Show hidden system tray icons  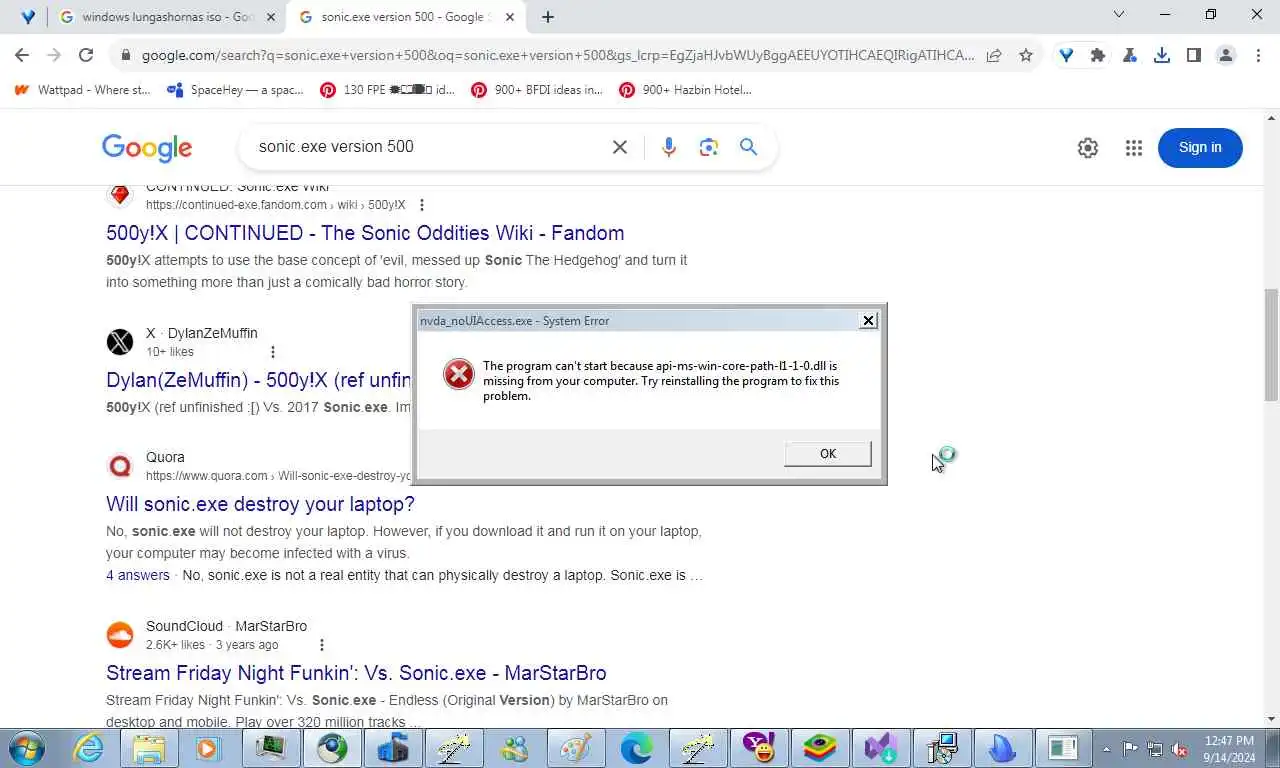point(1106,748)
